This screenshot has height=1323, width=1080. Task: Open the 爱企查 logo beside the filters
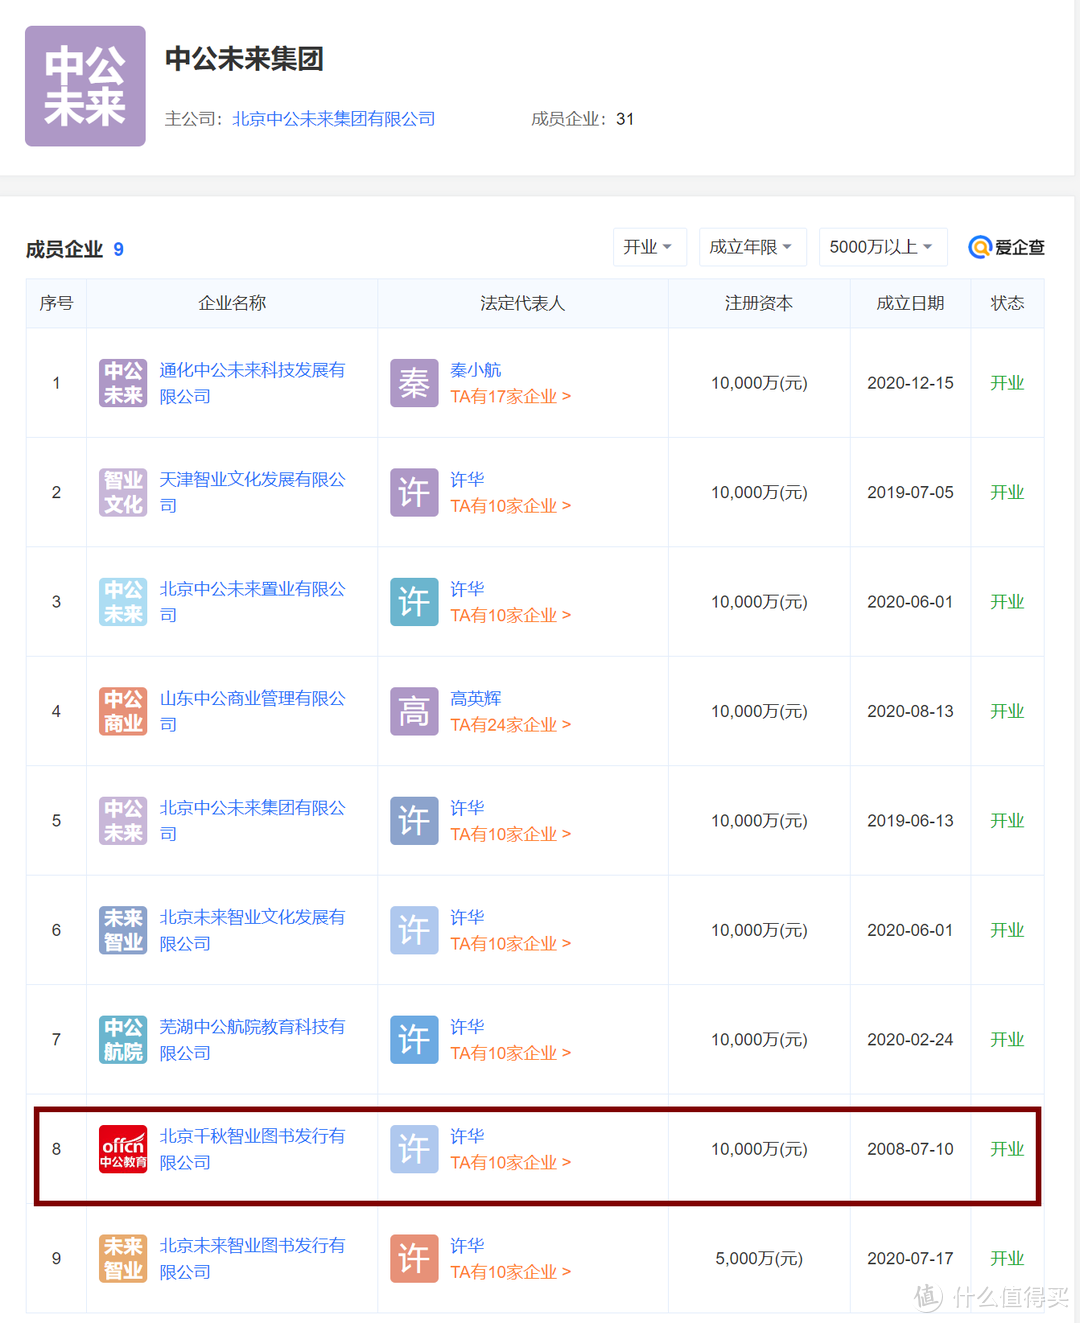1006,247
